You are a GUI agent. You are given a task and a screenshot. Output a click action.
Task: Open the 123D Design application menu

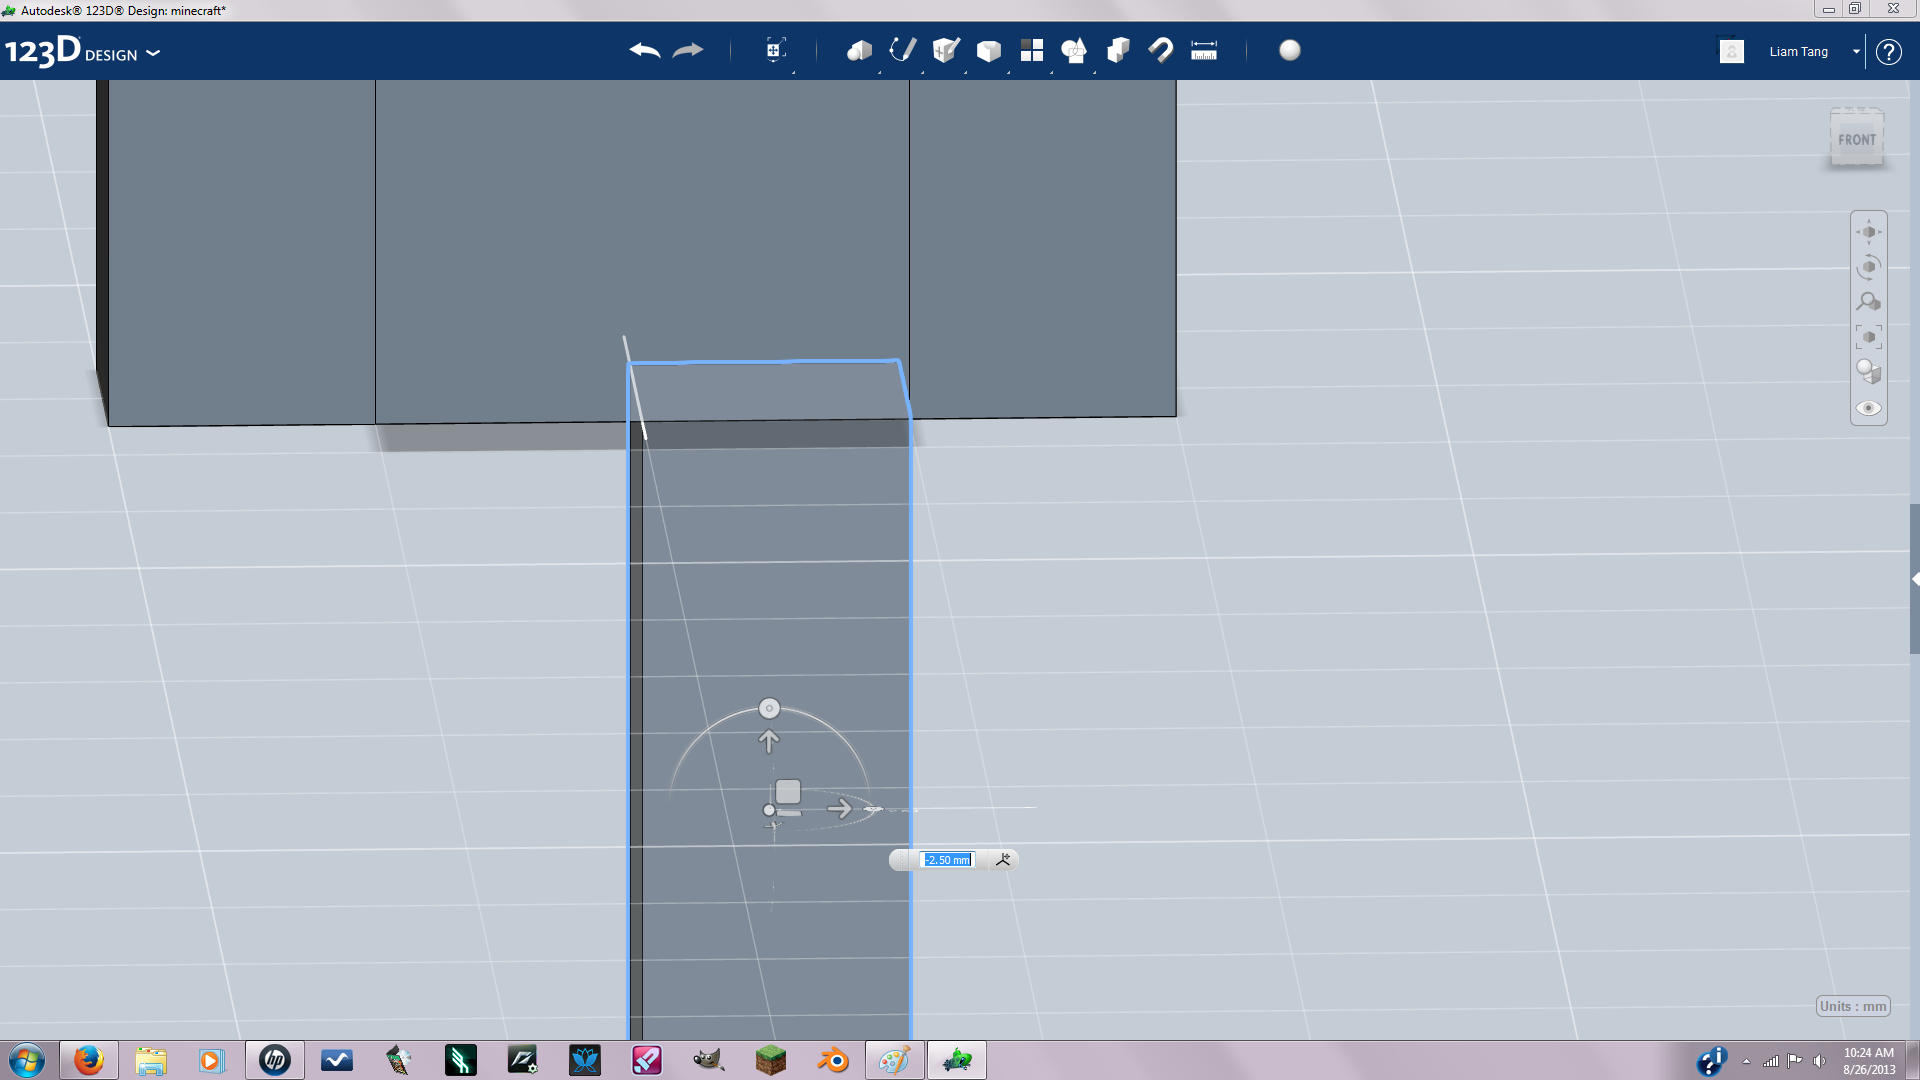(x=82, y=52)
